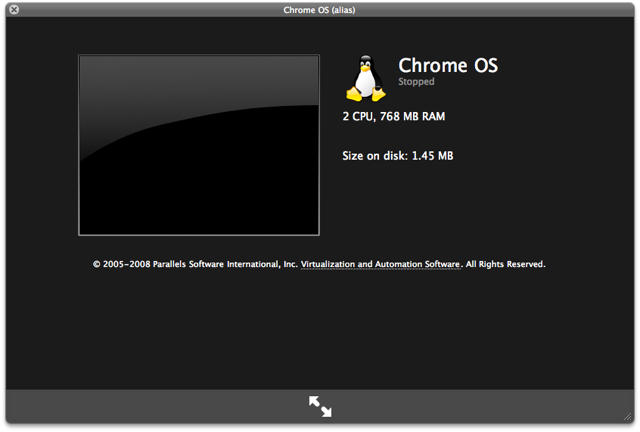
Task: Click the "768 MB RAM" memory text
Action: pyautogui.click(x=414, y=117)
